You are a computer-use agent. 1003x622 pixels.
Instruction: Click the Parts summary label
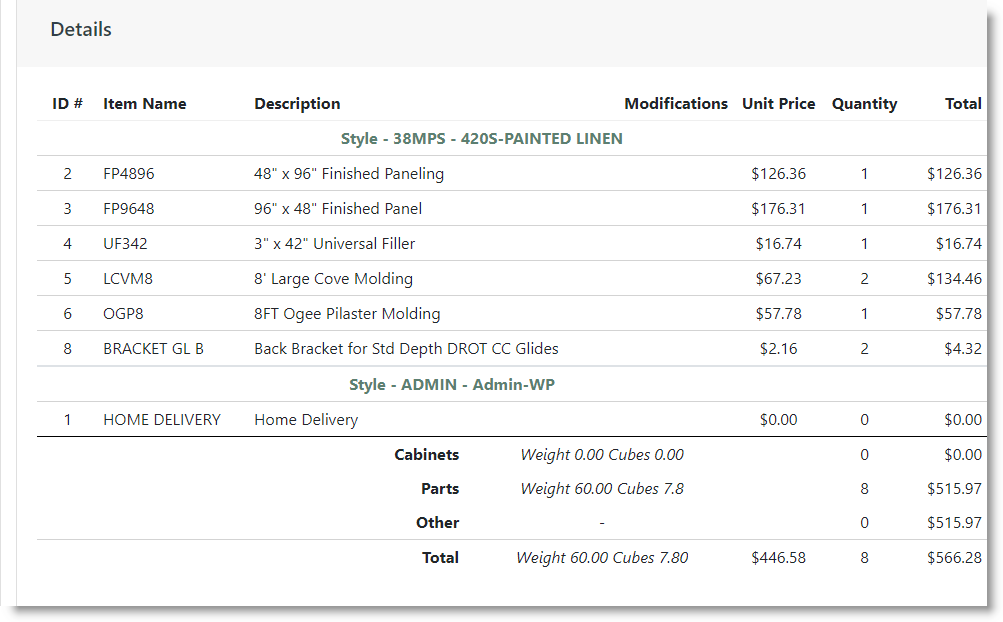(440, 489)
